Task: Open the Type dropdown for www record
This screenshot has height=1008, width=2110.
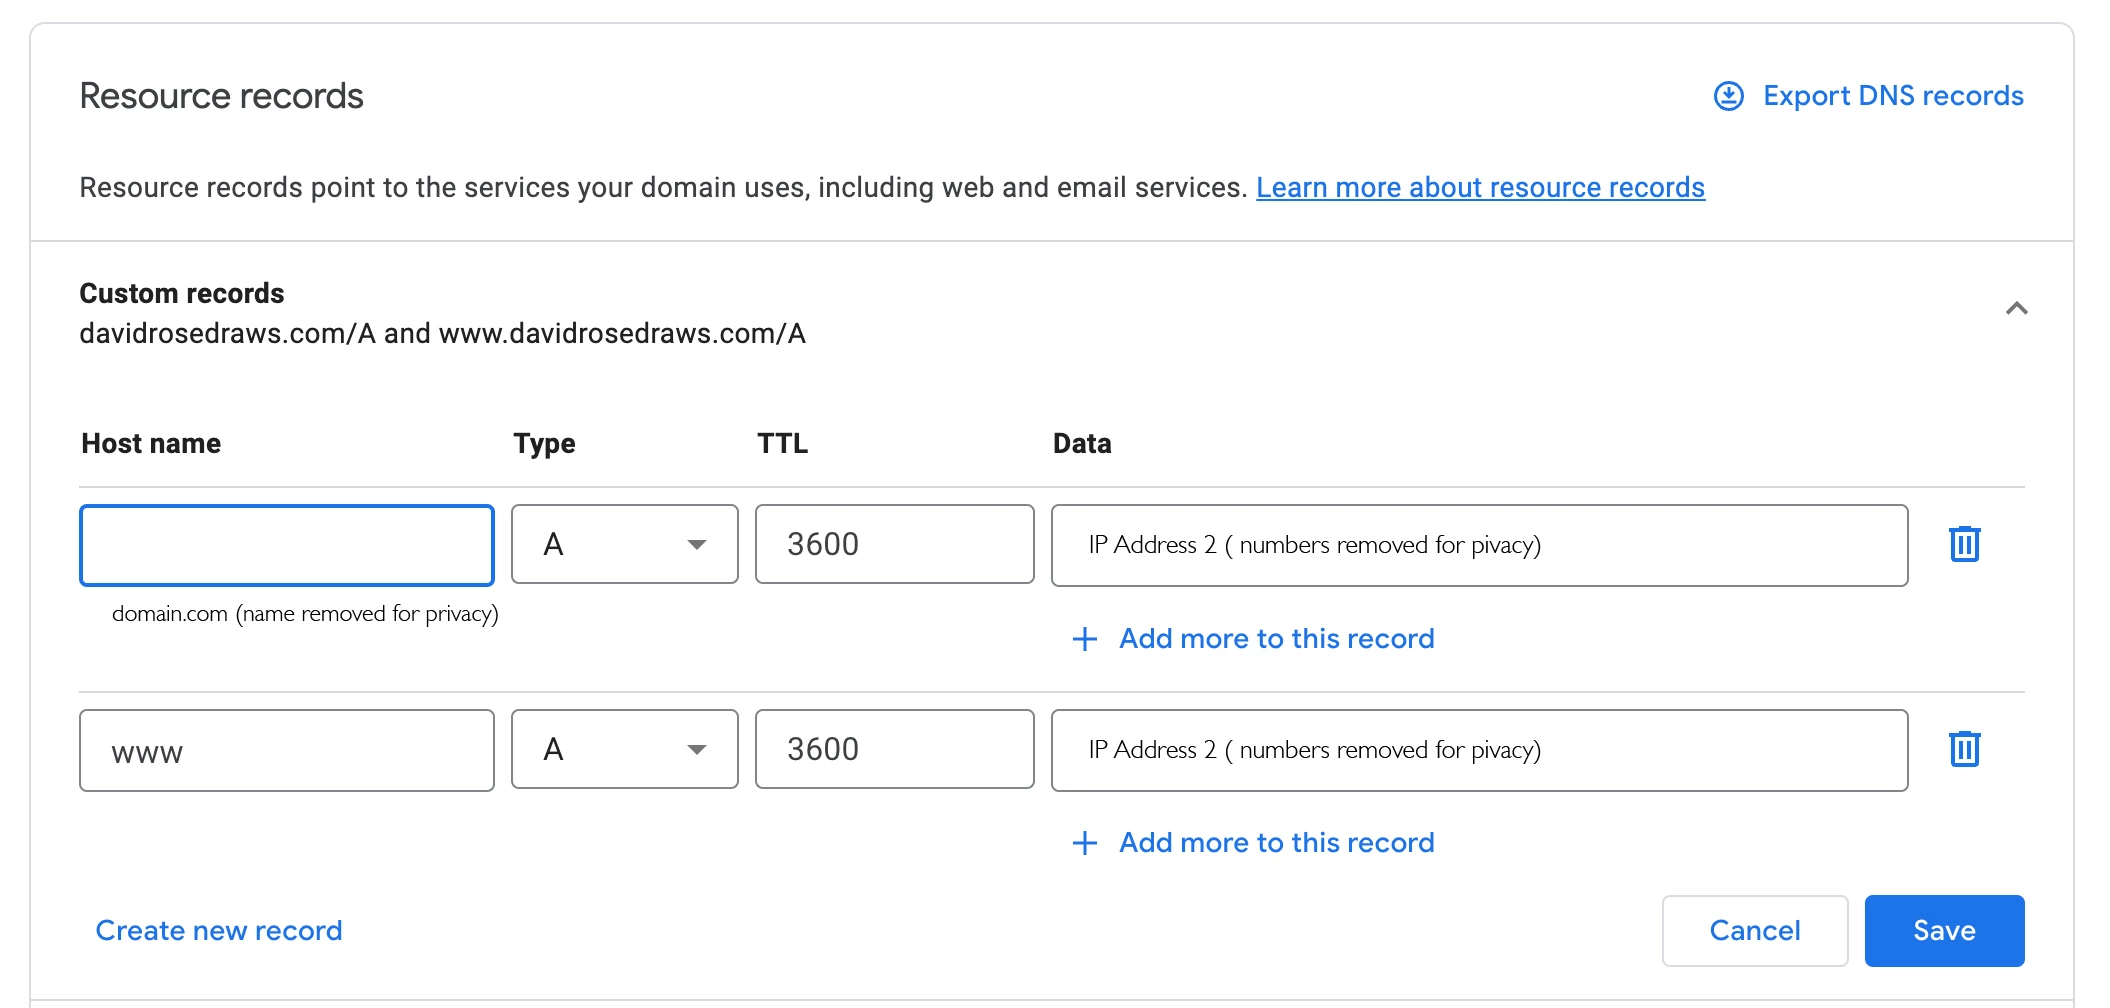Action: tap(624, 749)
